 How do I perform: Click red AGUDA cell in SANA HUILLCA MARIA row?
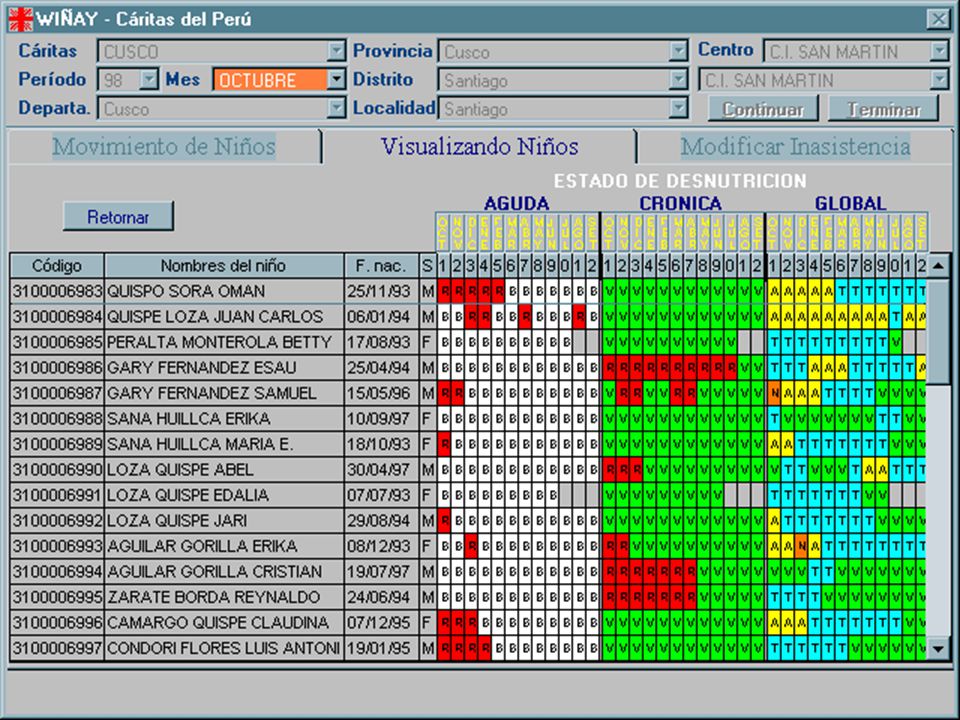[x=444, y=444]
